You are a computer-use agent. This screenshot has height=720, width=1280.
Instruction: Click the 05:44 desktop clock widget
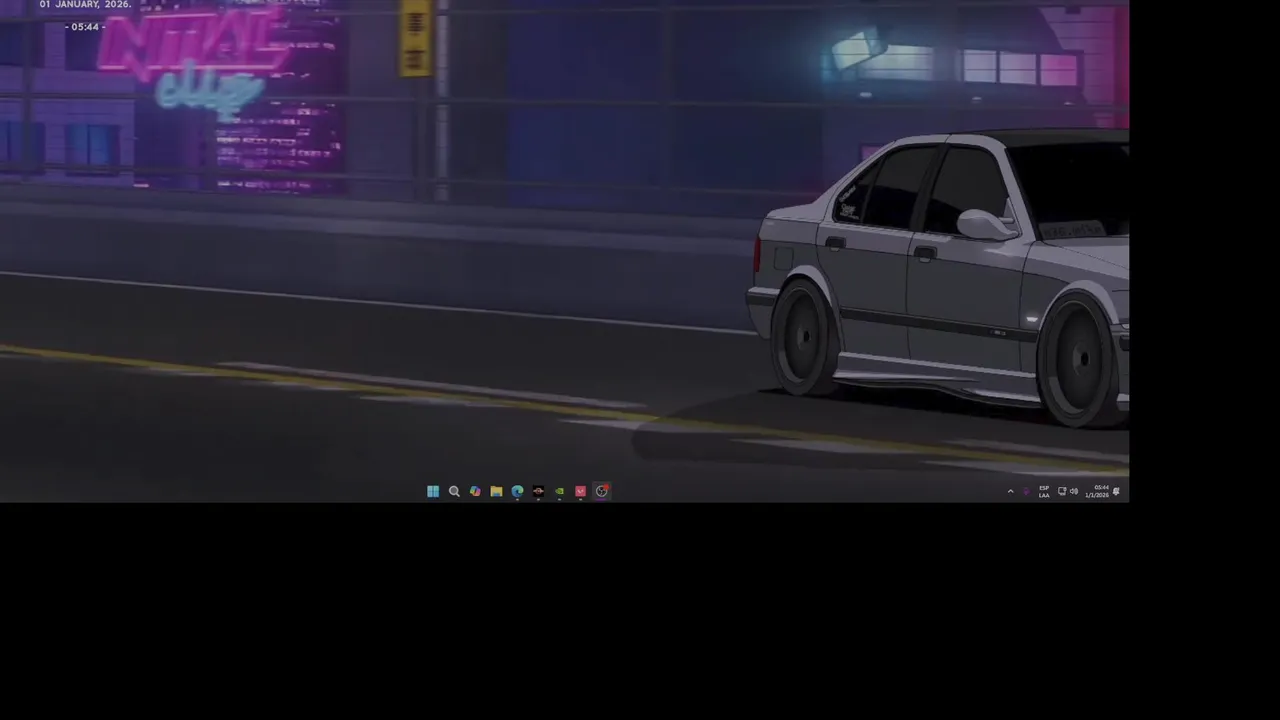coord(86,27)
